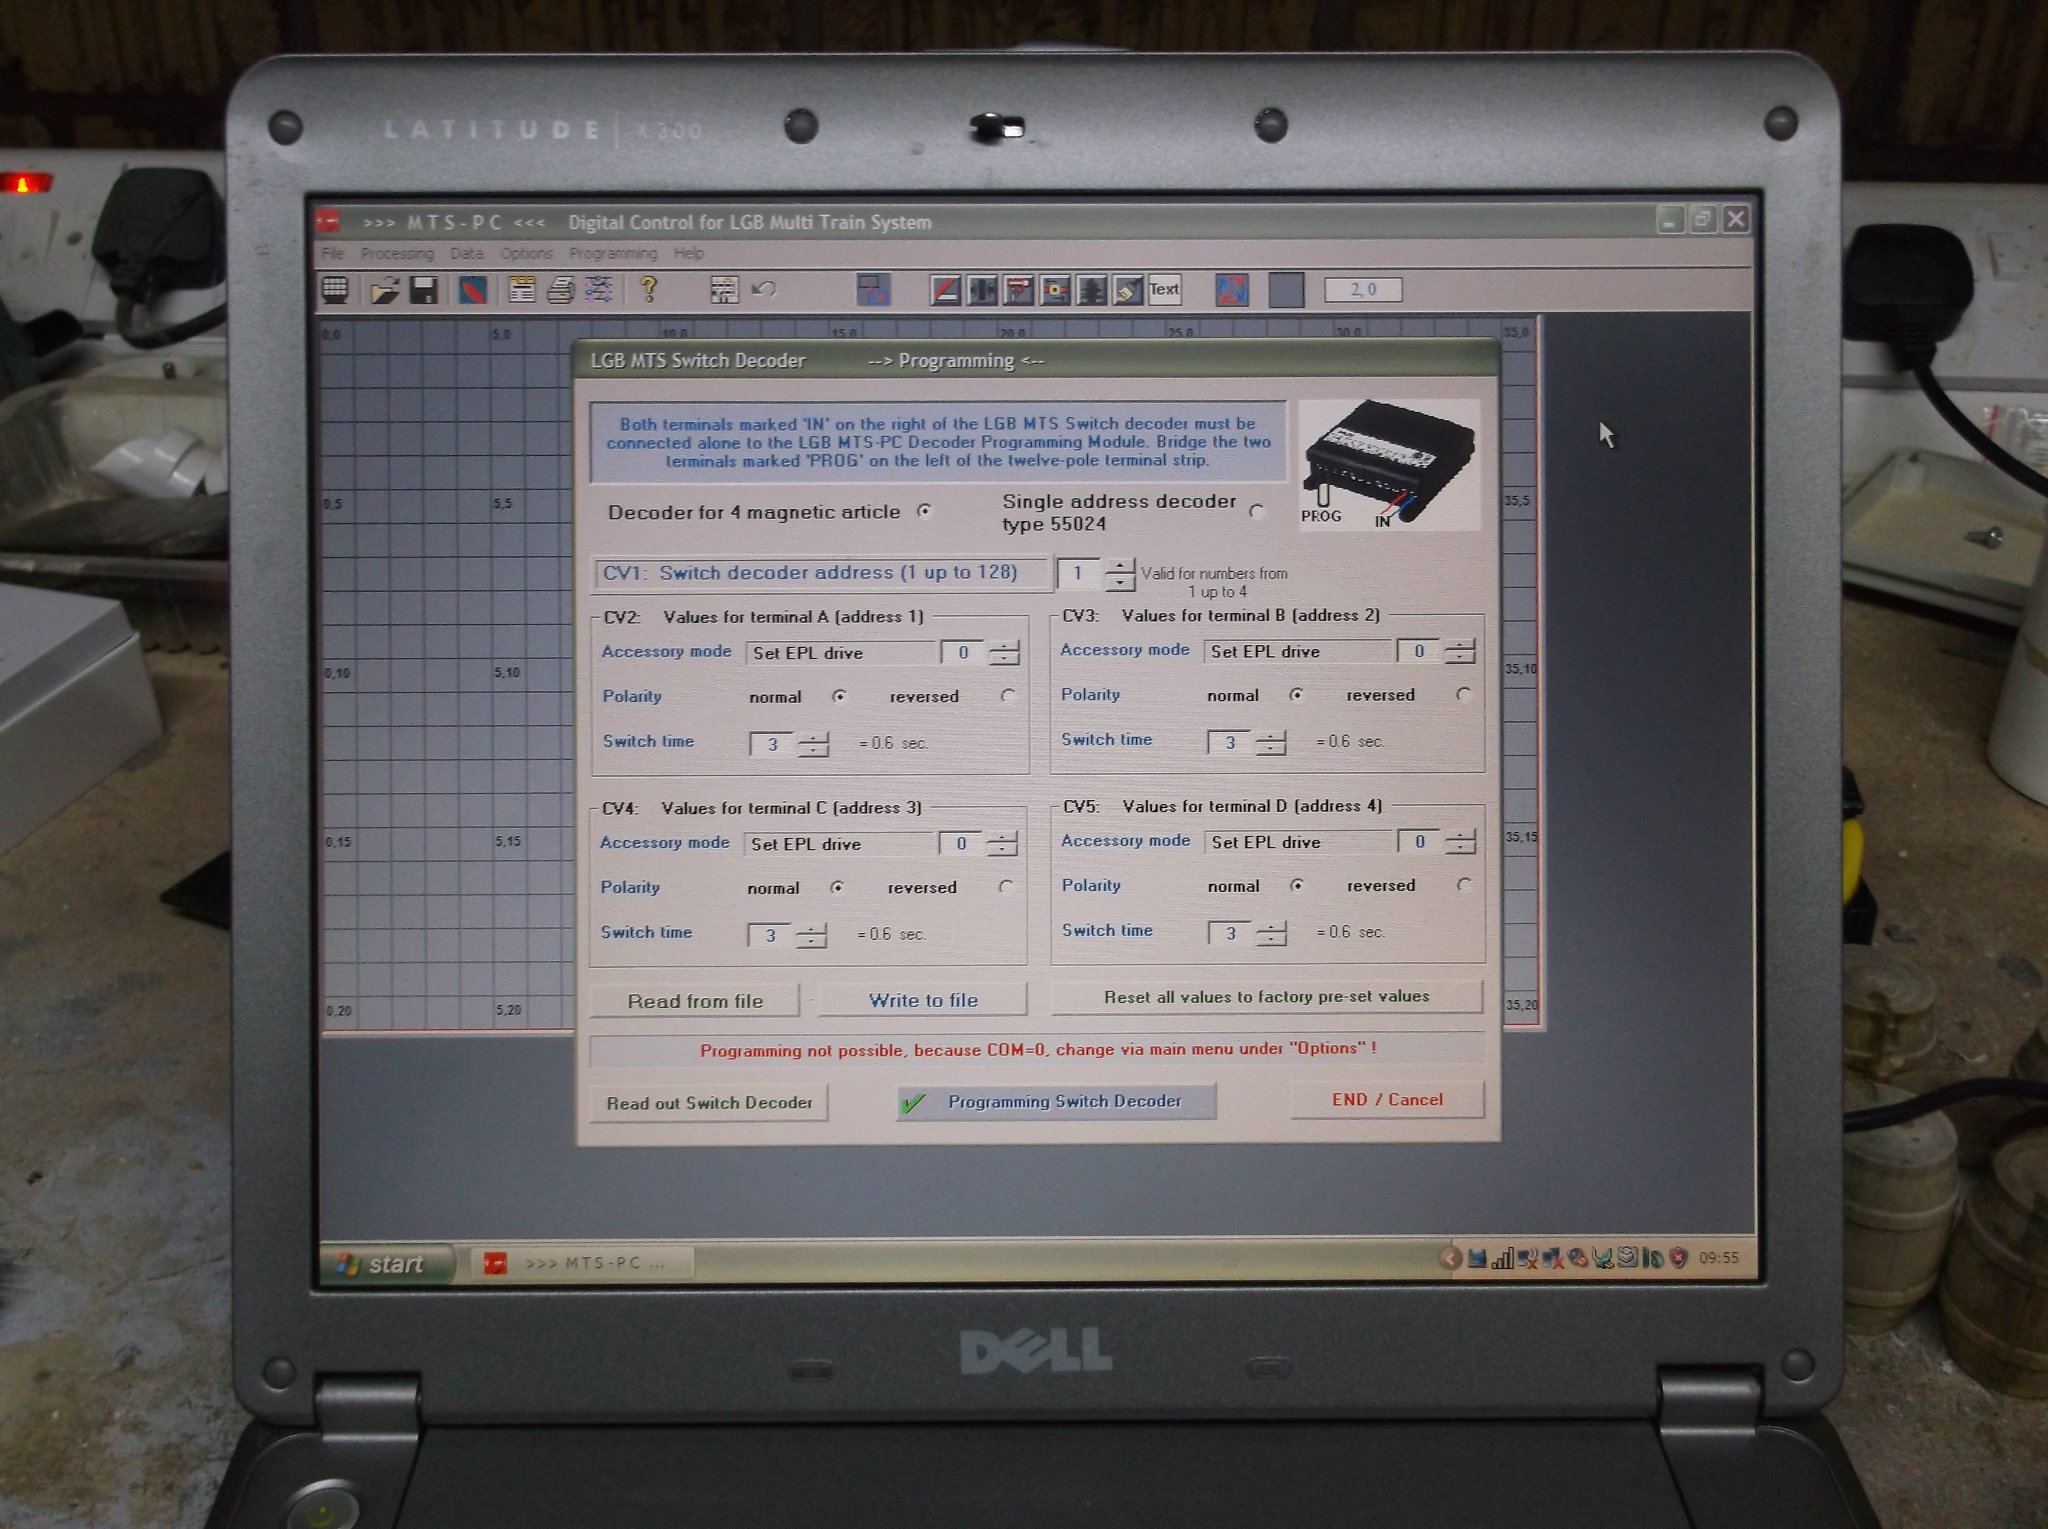
Task: Select the straight track section tool icon
Action: 982,290
